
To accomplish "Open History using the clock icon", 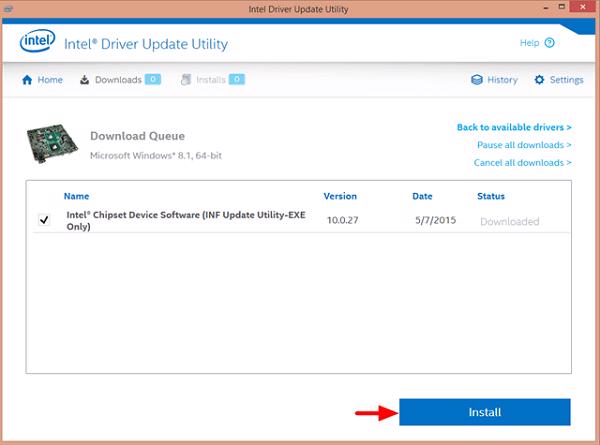I will click(477, 80).
